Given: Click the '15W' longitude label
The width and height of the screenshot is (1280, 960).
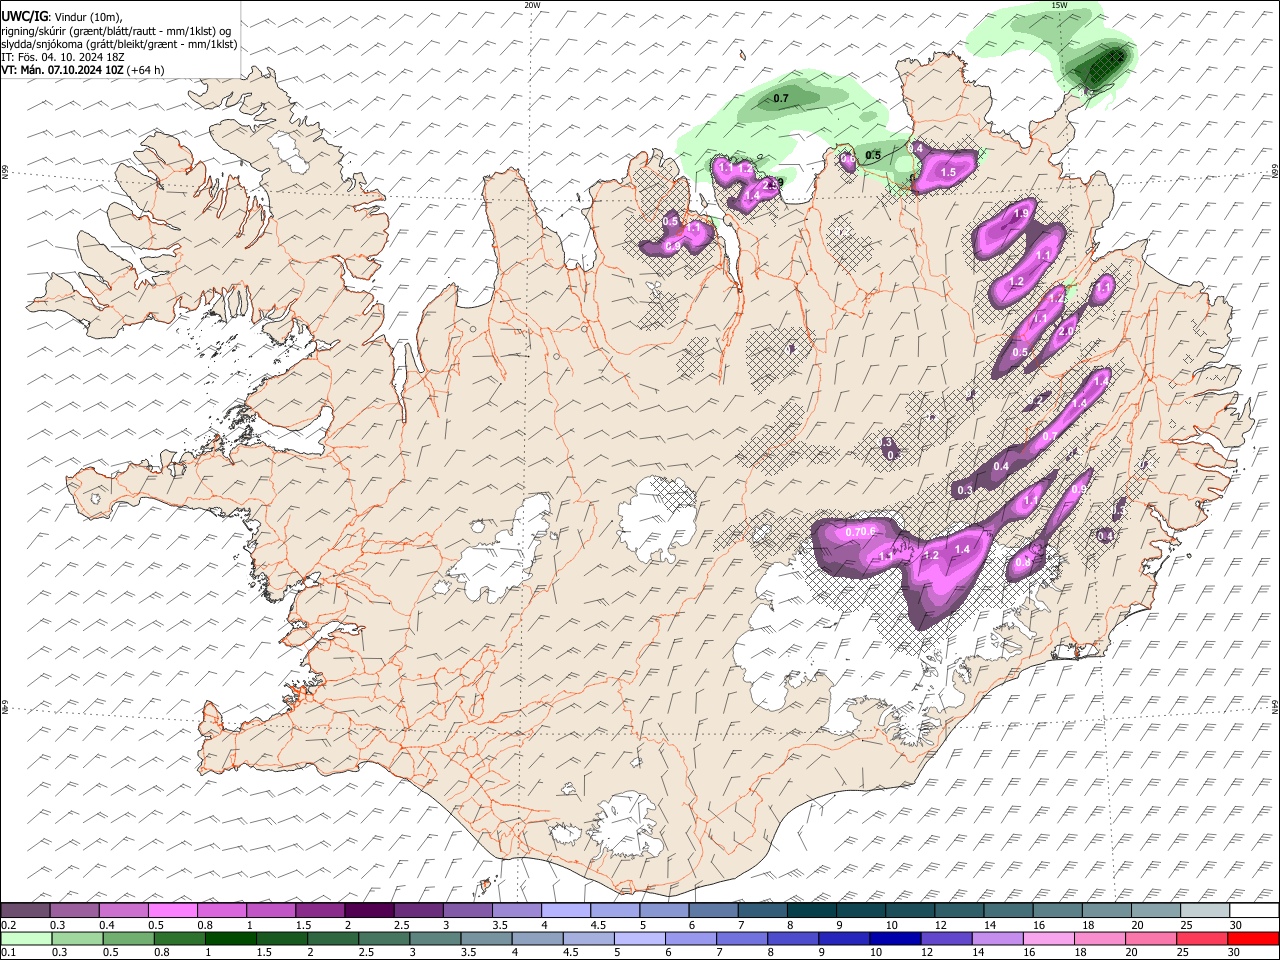Looking at the screenshot, I should tap(1060, 5).
